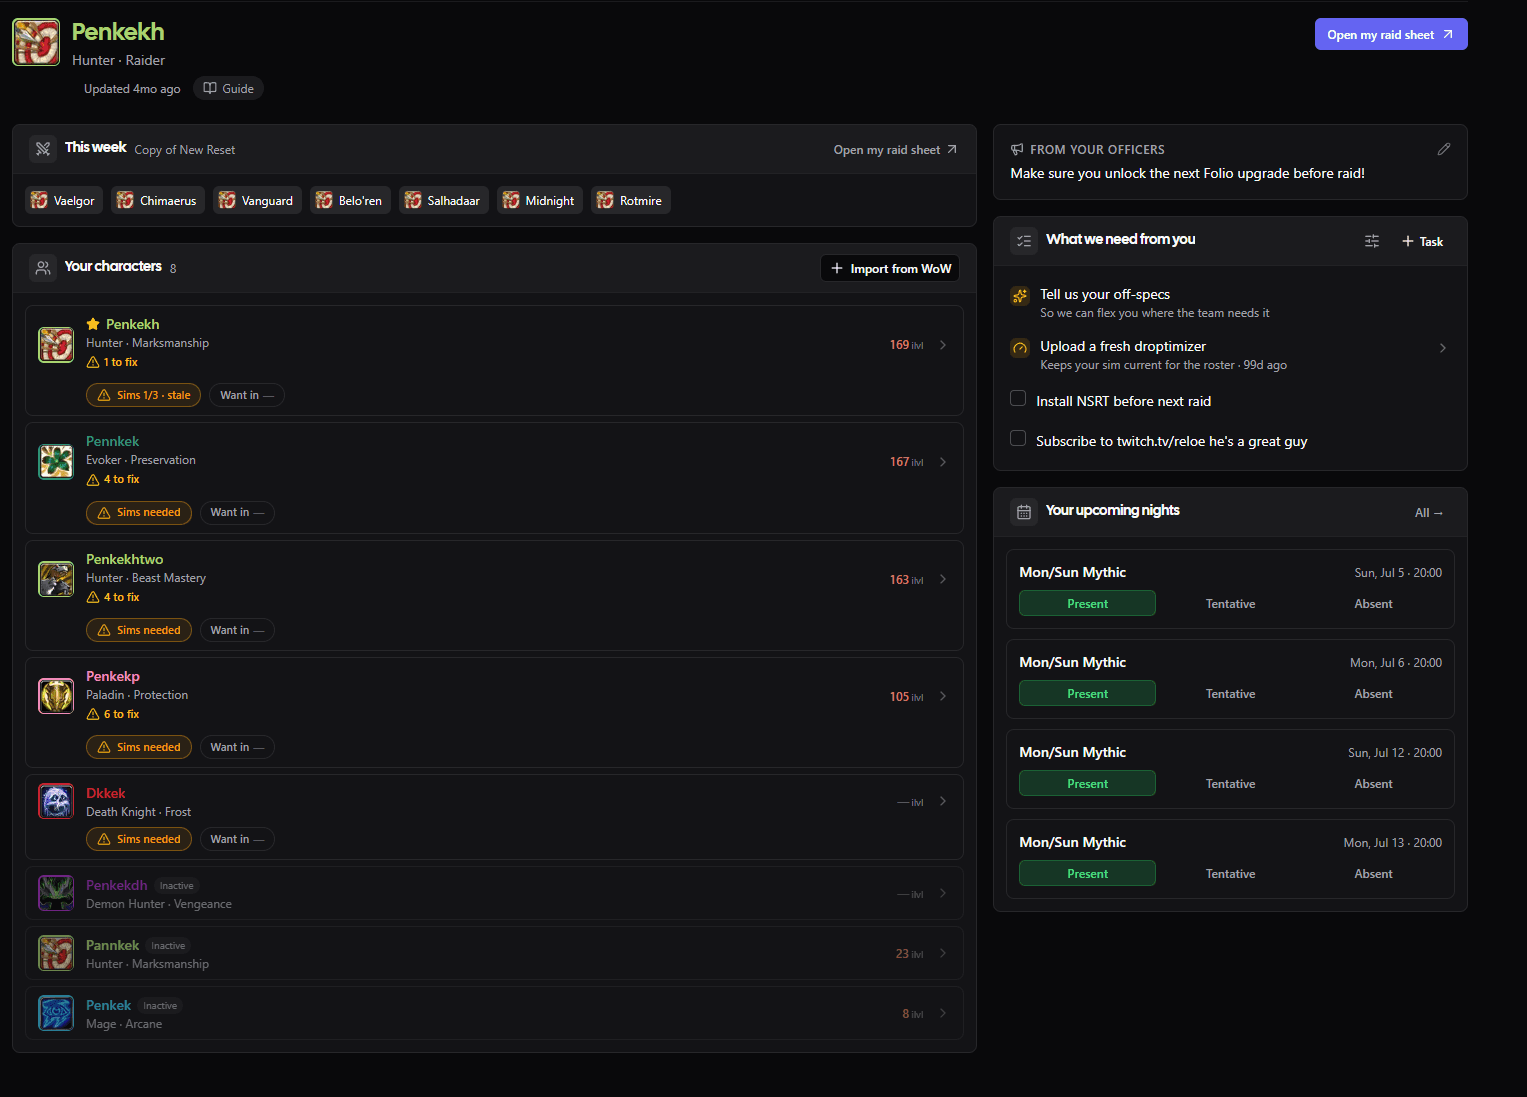Click Pennkek Evoker character portrait
Viewport: 1527px width, 1097px height.
[x=56, y=462]
